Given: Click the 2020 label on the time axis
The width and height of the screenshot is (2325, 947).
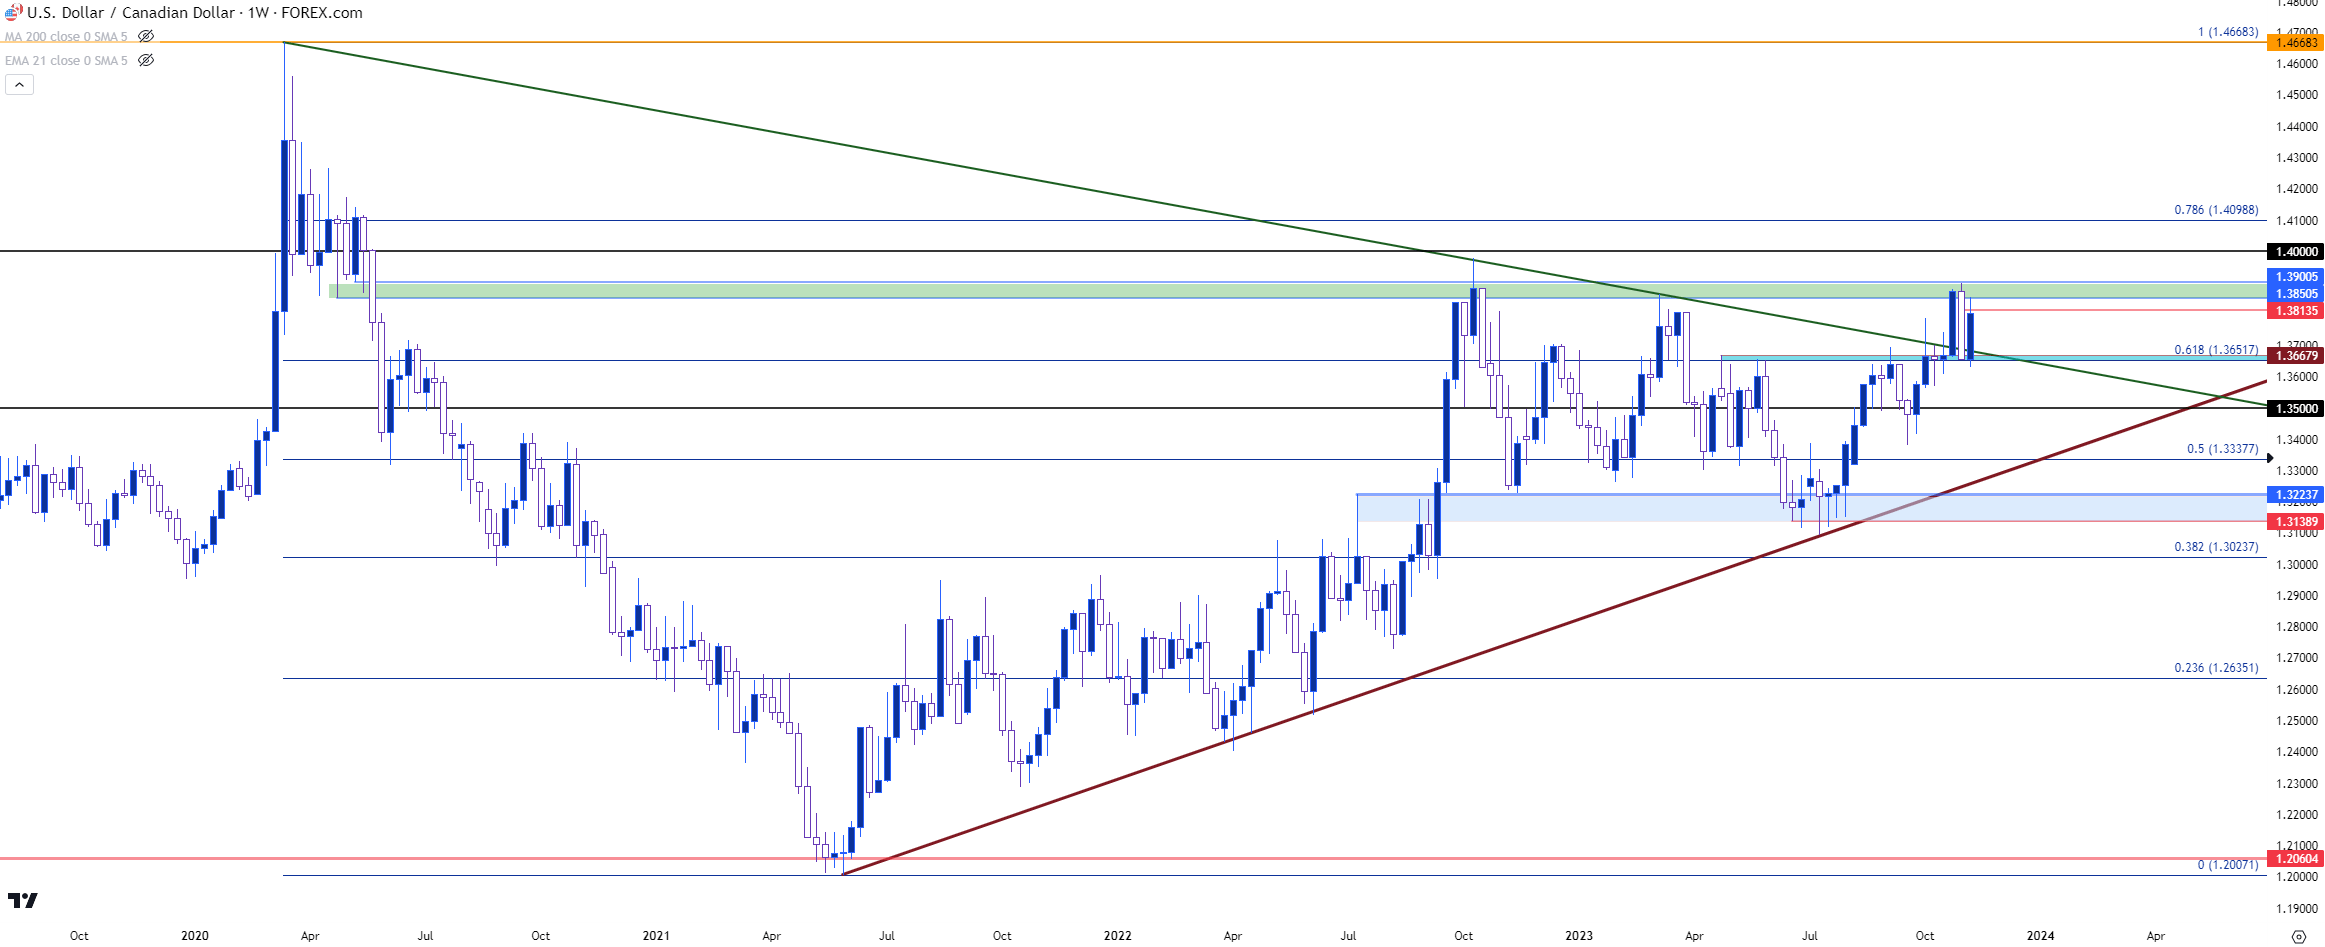Looking at the screenshot, I should (195, 936).
